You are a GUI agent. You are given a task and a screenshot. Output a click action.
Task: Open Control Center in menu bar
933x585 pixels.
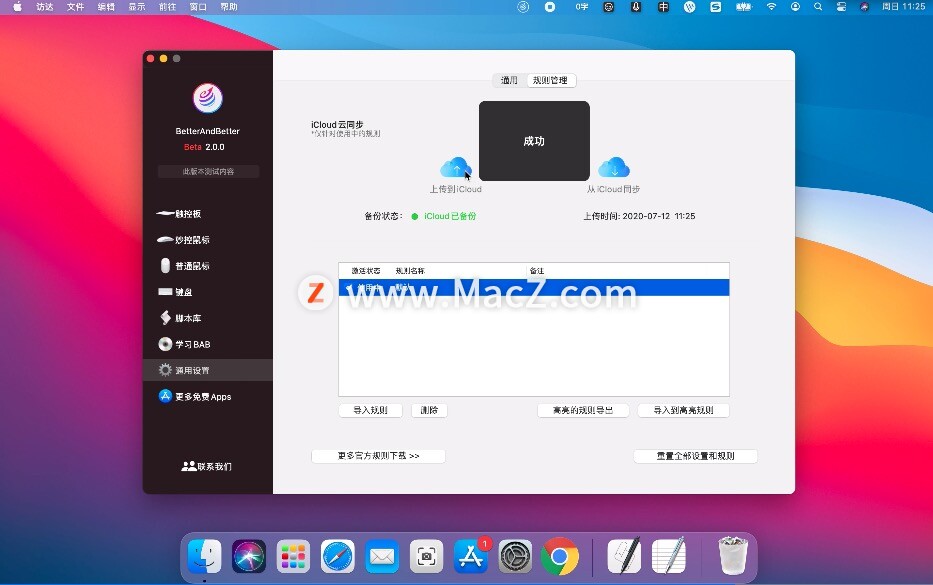coord(841,7)
